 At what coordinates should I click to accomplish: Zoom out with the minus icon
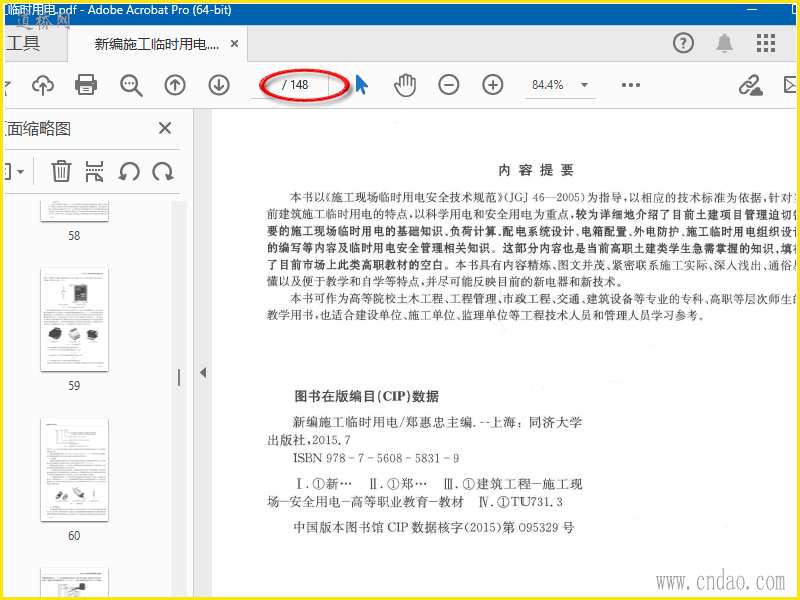448,85
